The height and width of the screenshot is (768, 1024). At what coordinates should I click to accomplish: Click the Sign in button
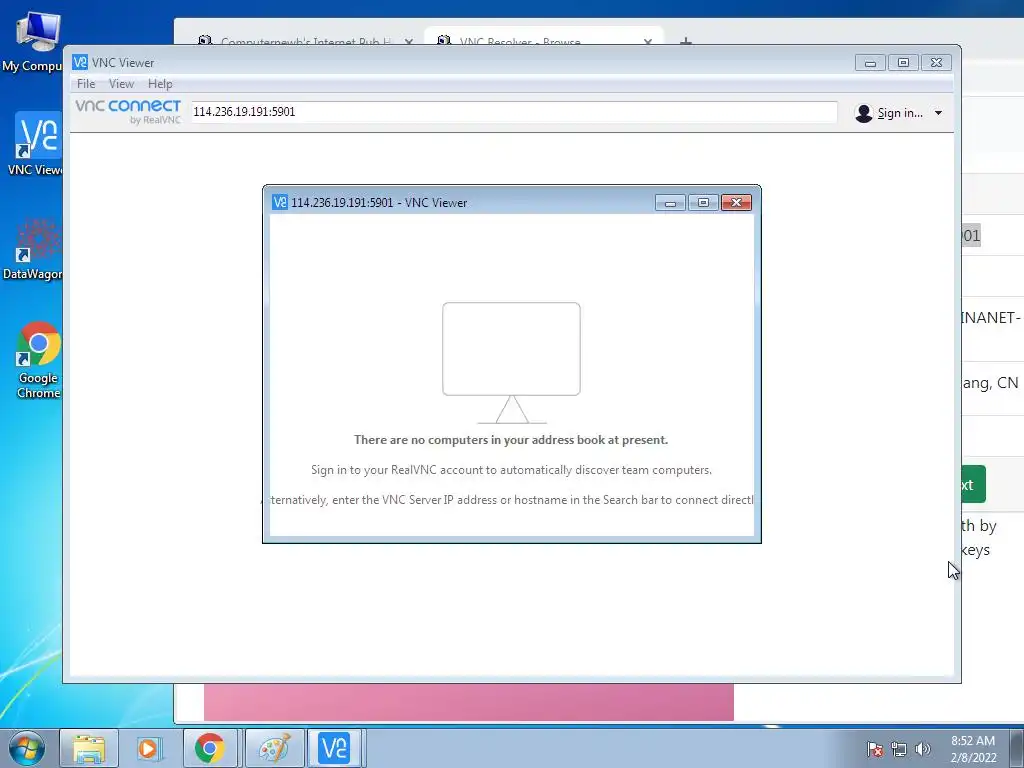pos(899,113)
